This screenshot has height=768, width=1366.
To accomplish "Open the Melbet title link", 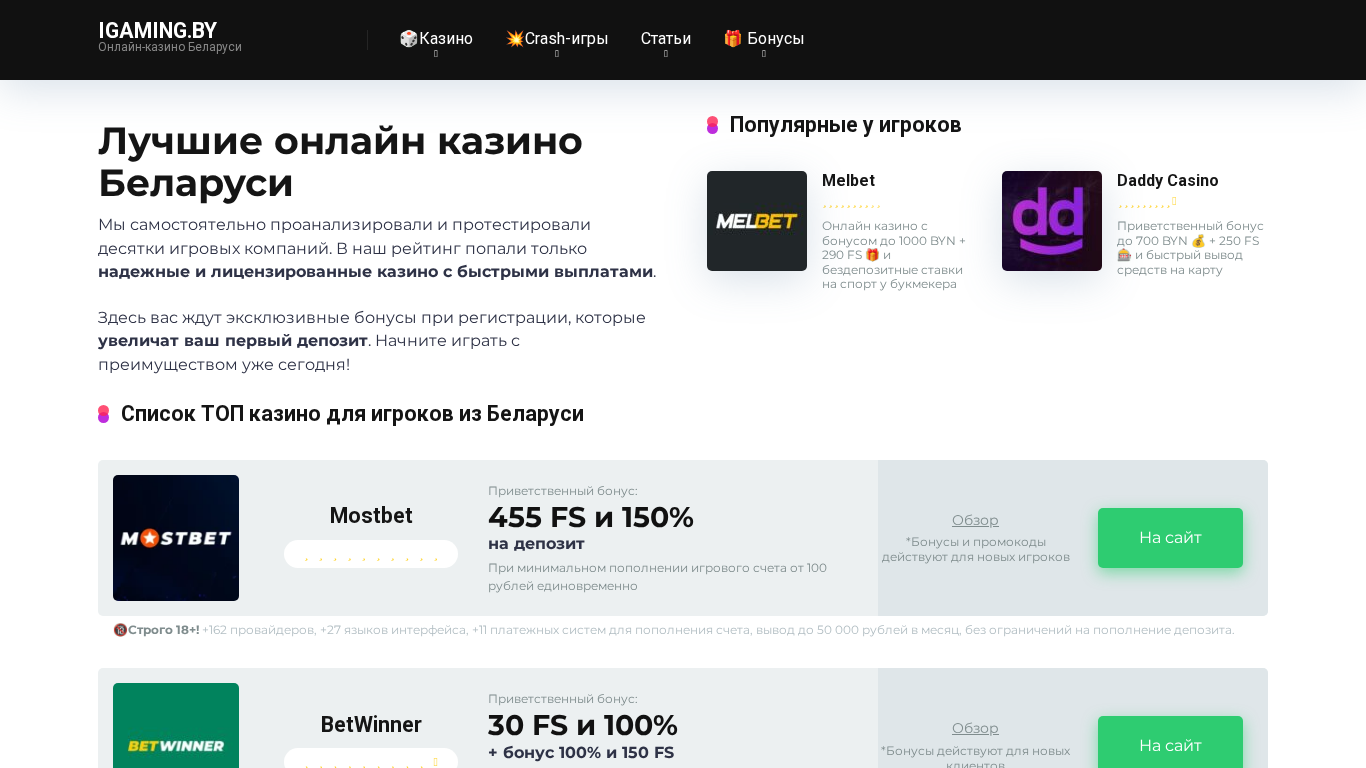I will click(848, 181).
